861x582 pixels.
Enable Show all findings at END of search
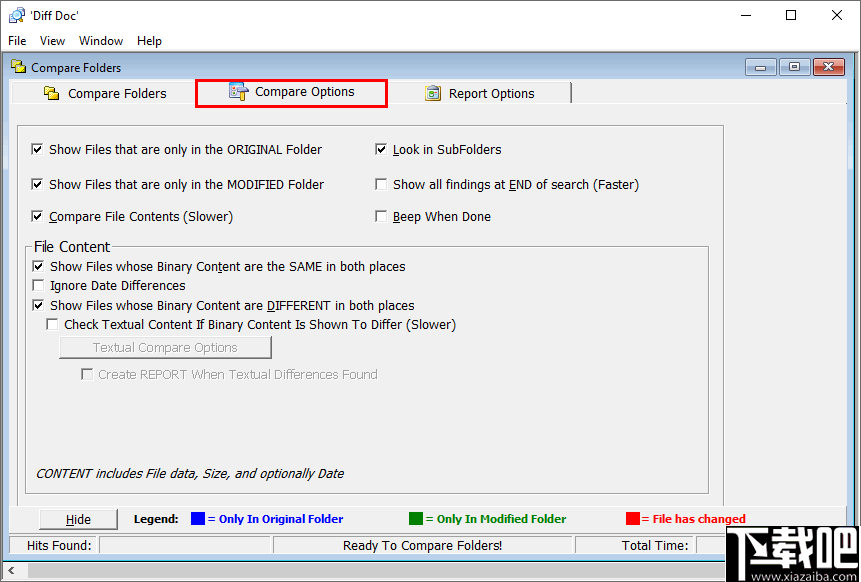click(381, 184)
